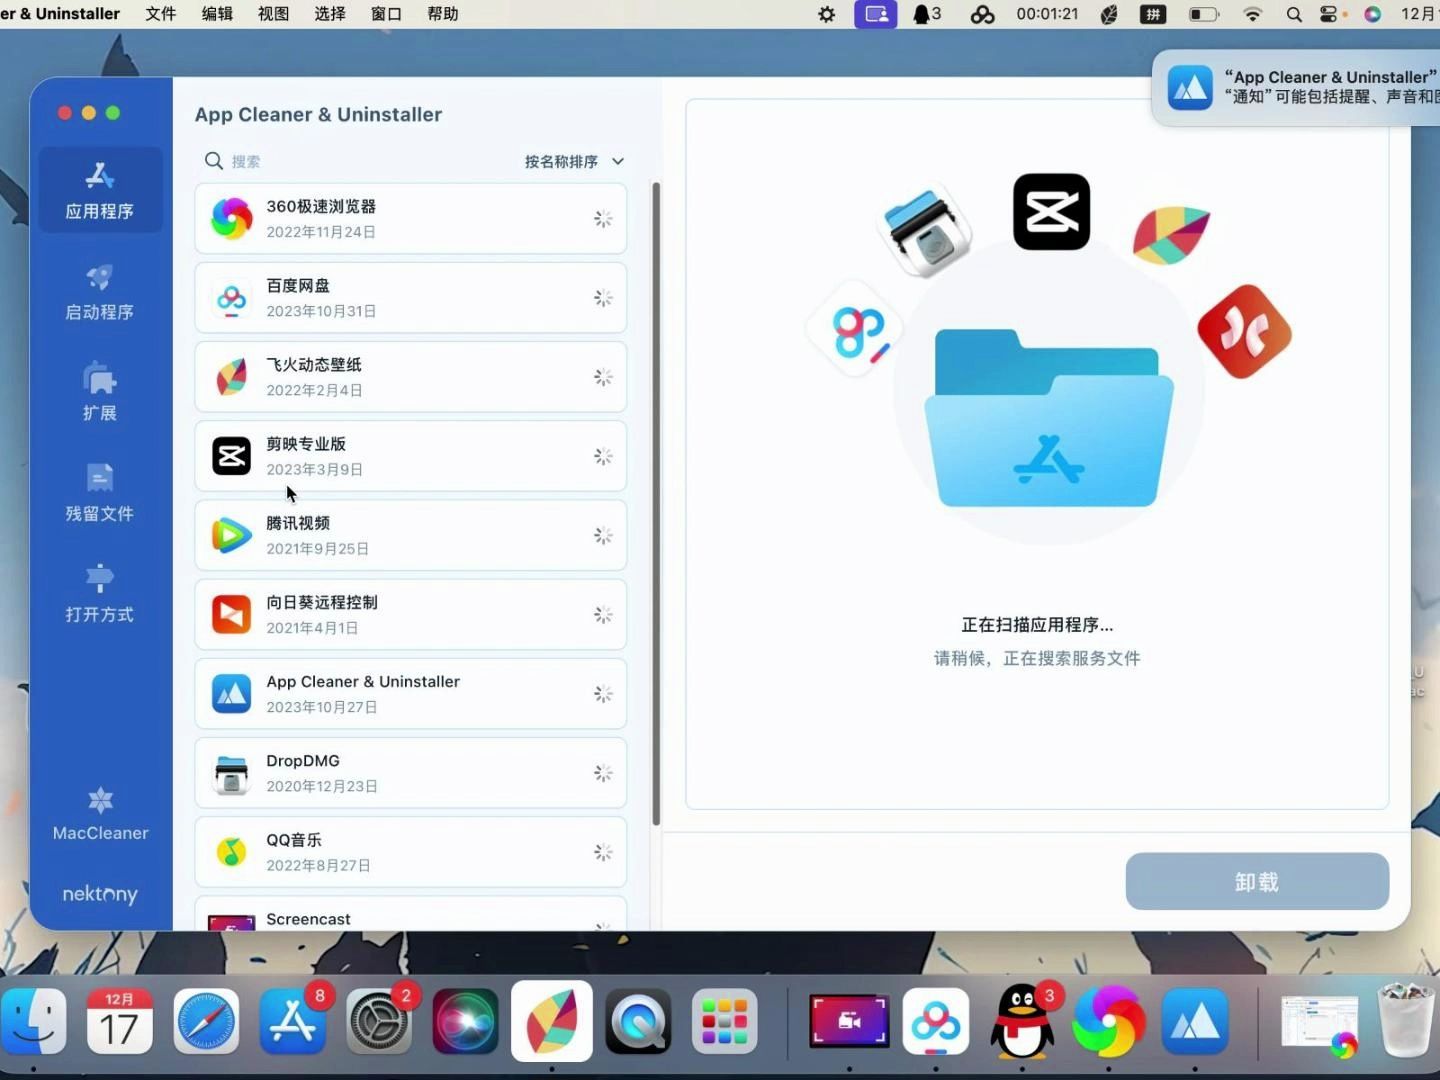This screenshot has height=1080, width=1440.
Task: Open the 360 browser from the Dock
Action: tap(1108, 1021)
